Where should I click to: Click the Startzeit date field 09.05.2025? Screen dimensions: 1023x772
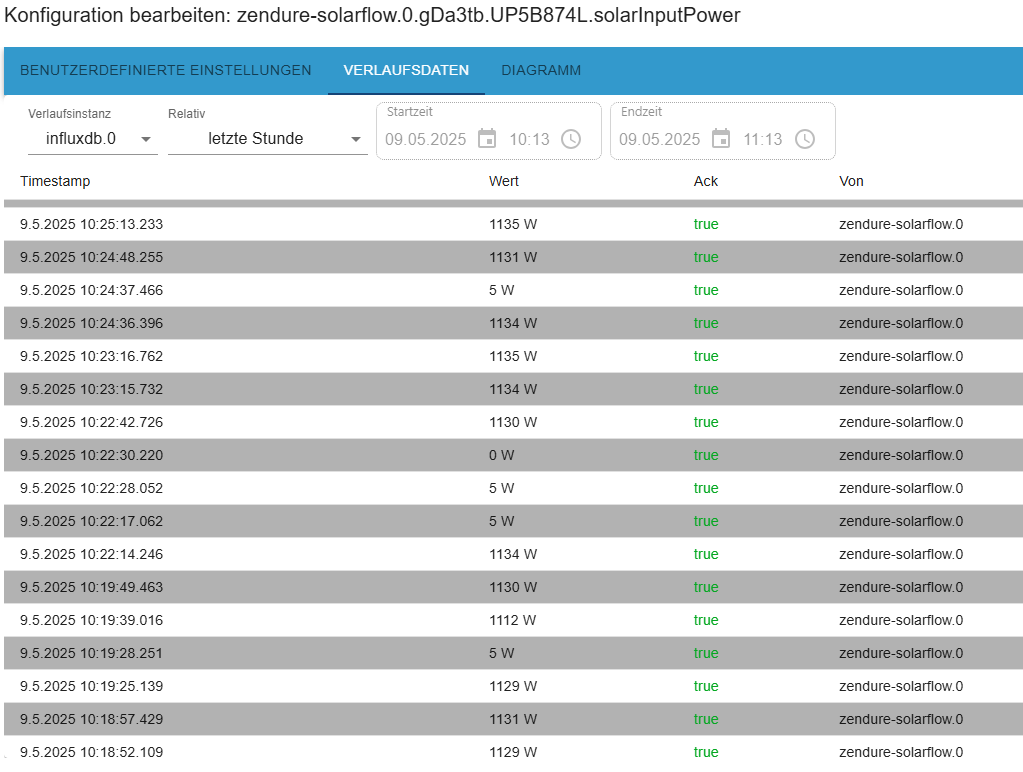point(425,140)
